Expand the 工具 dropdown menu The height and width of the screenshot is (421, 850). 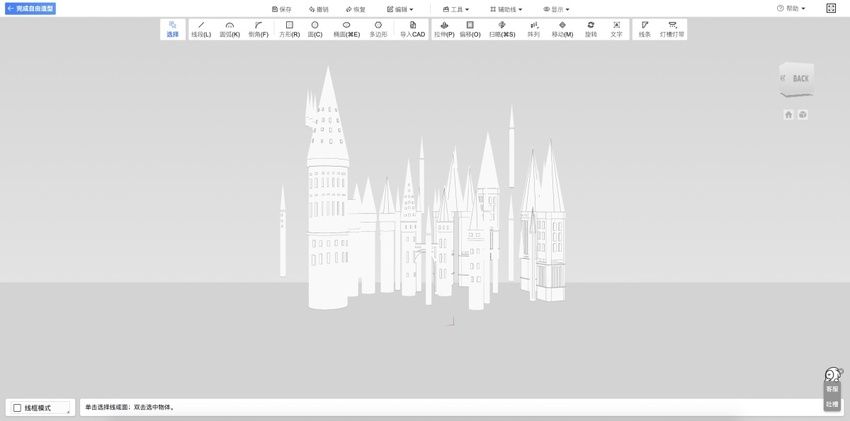(456, 9)
